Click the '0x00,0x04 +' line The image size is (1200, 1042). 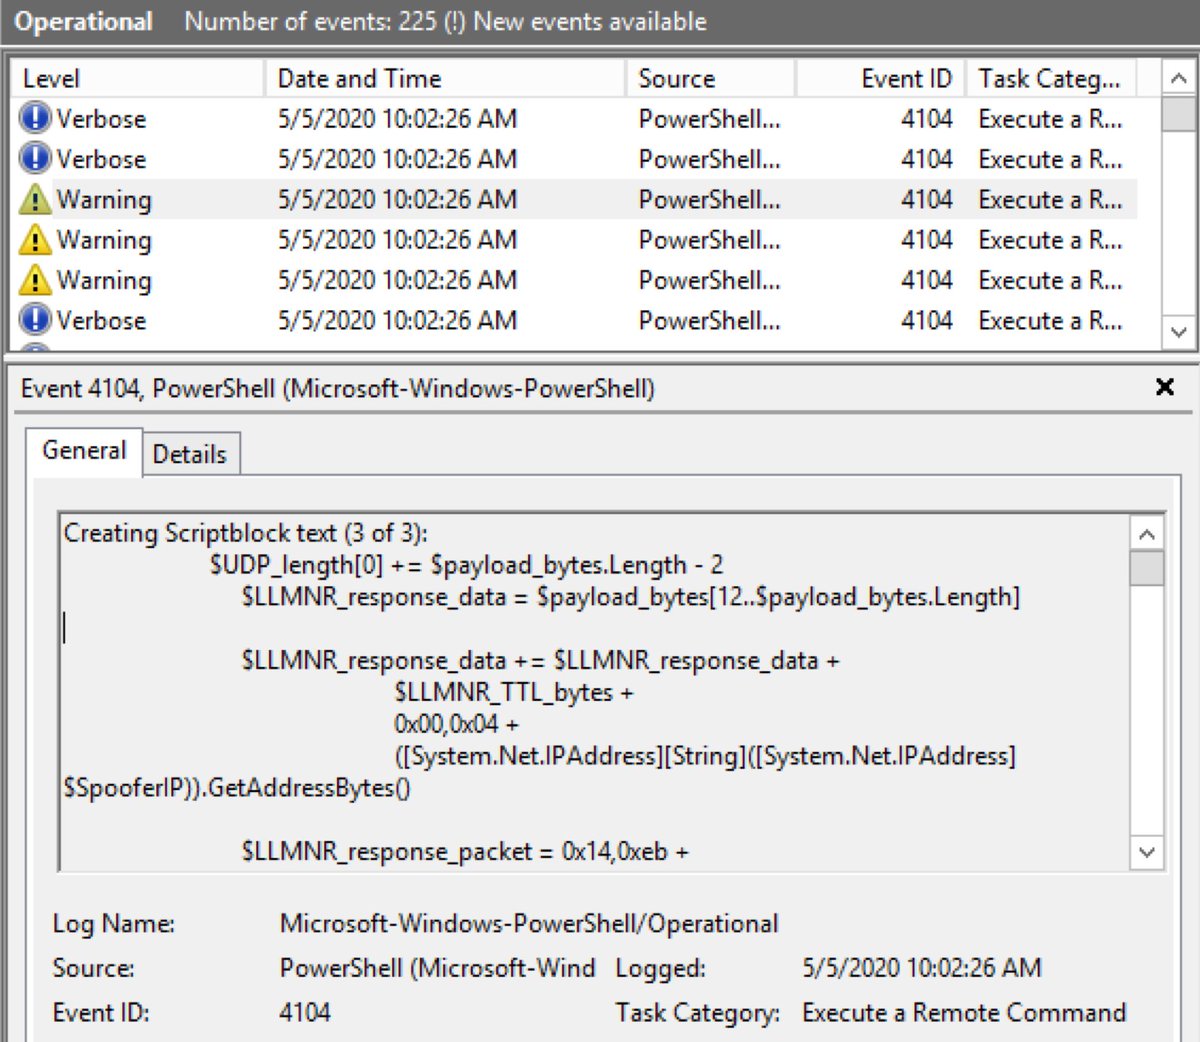[x=456, y=724]
